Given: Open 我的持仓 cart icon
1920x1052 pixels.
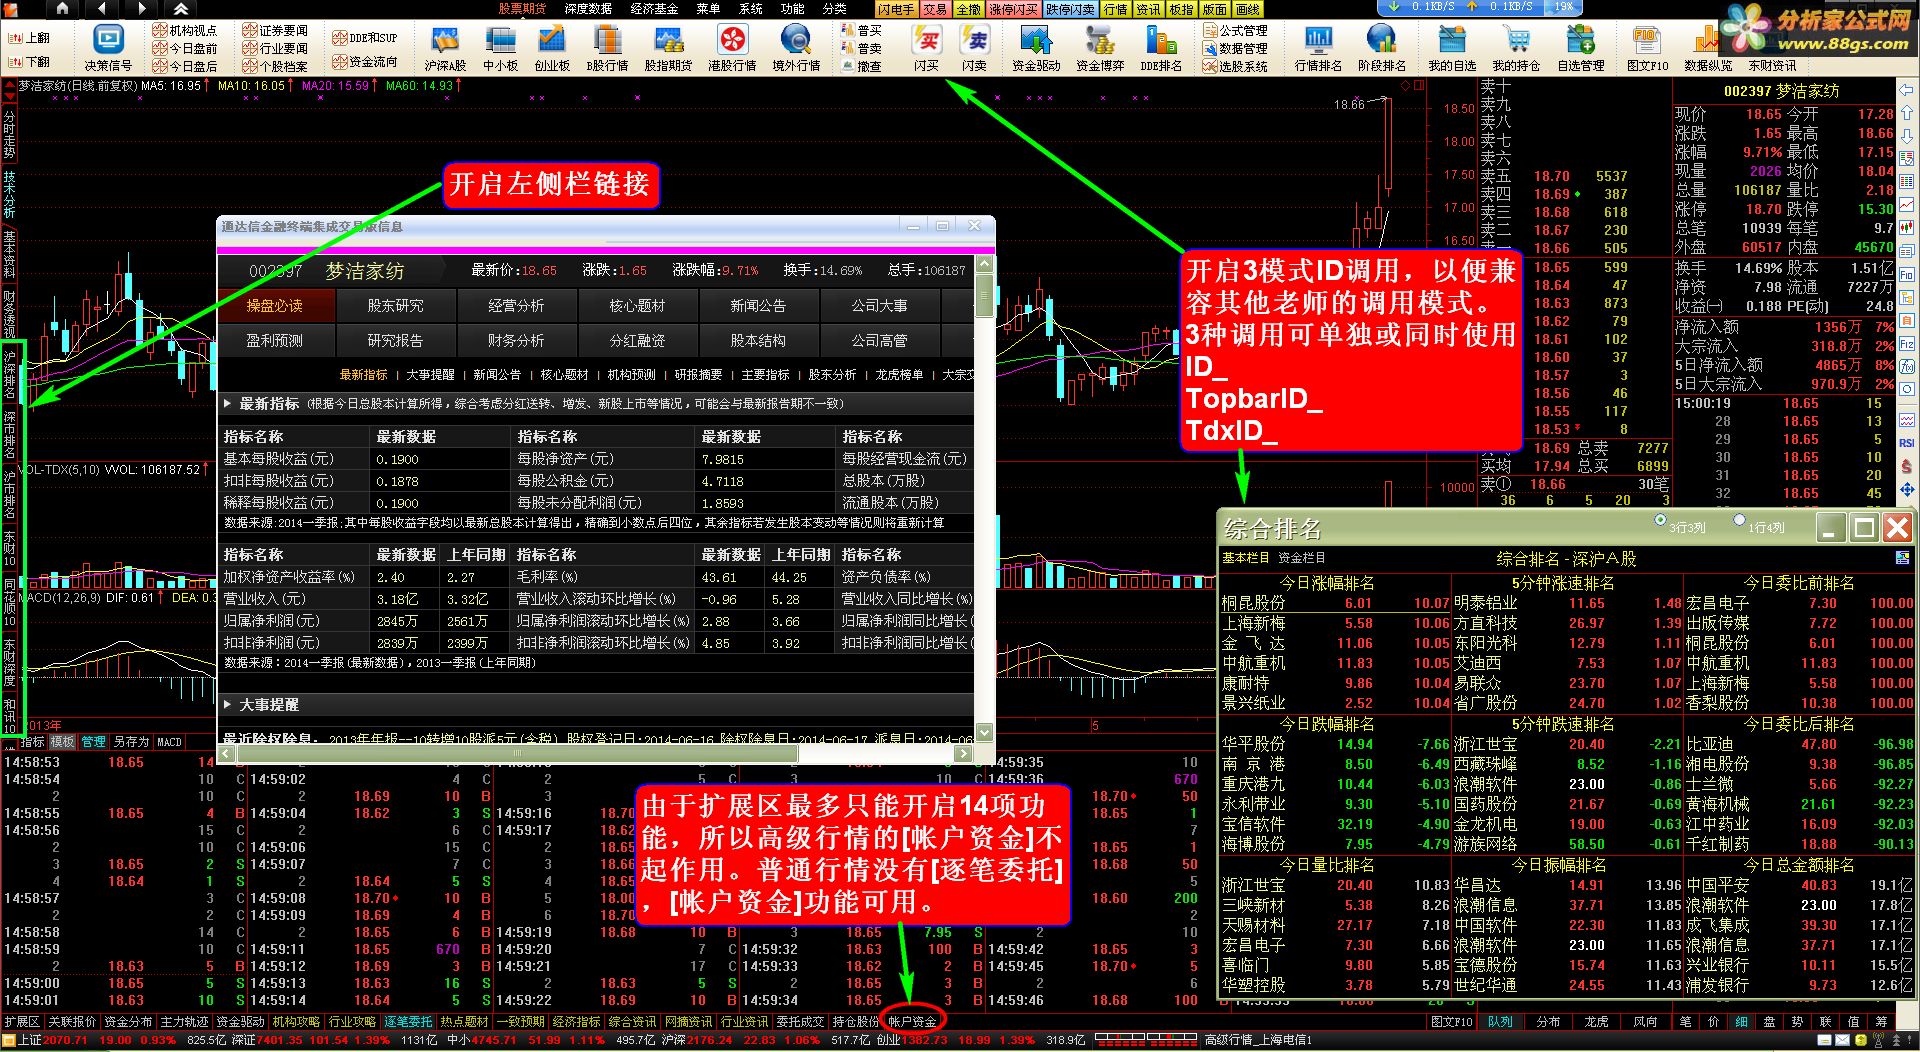Looking at the screenshot, I should tap(1516, 47).
